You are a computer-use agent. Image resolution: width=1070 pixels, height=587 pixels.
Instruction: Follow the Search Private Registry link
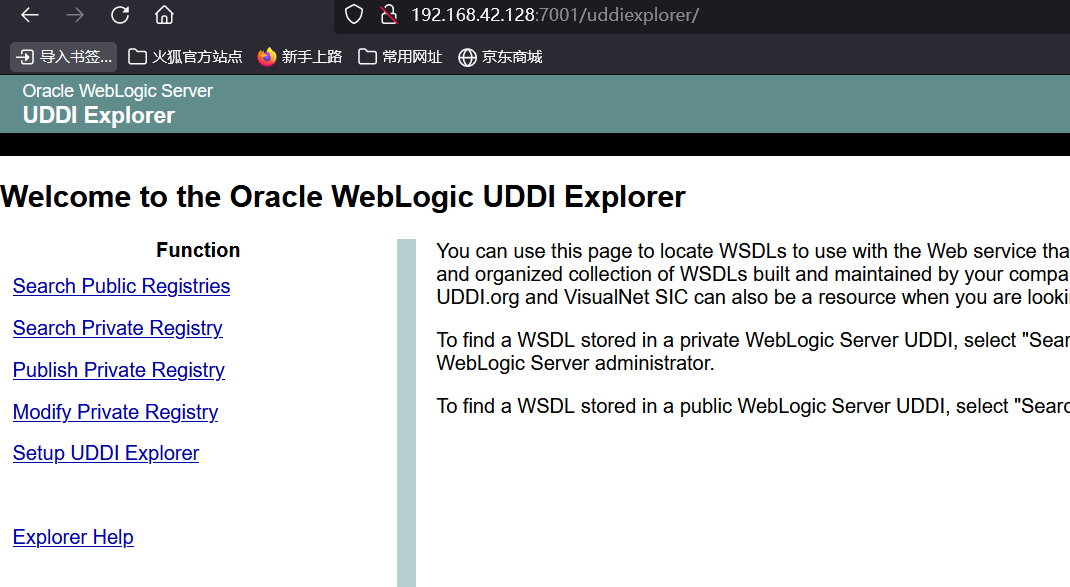pyautogui.click(x=117, y=328)
